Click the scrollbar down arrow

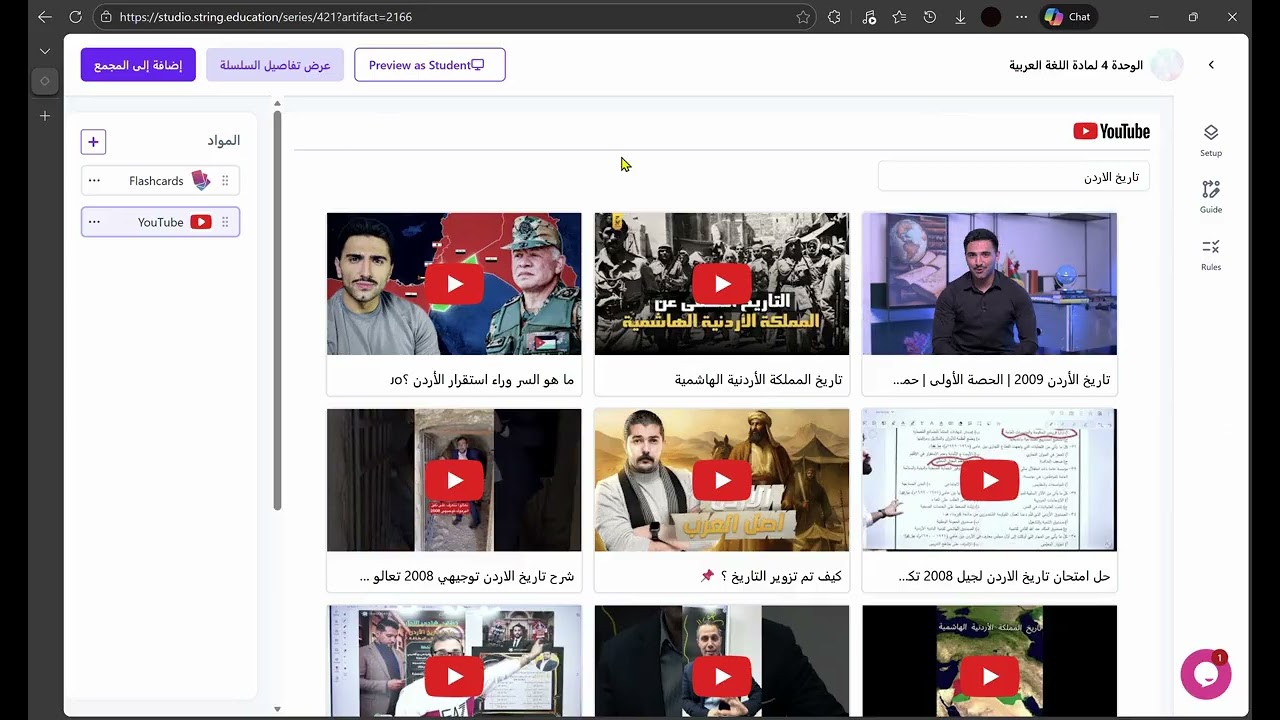277,709
